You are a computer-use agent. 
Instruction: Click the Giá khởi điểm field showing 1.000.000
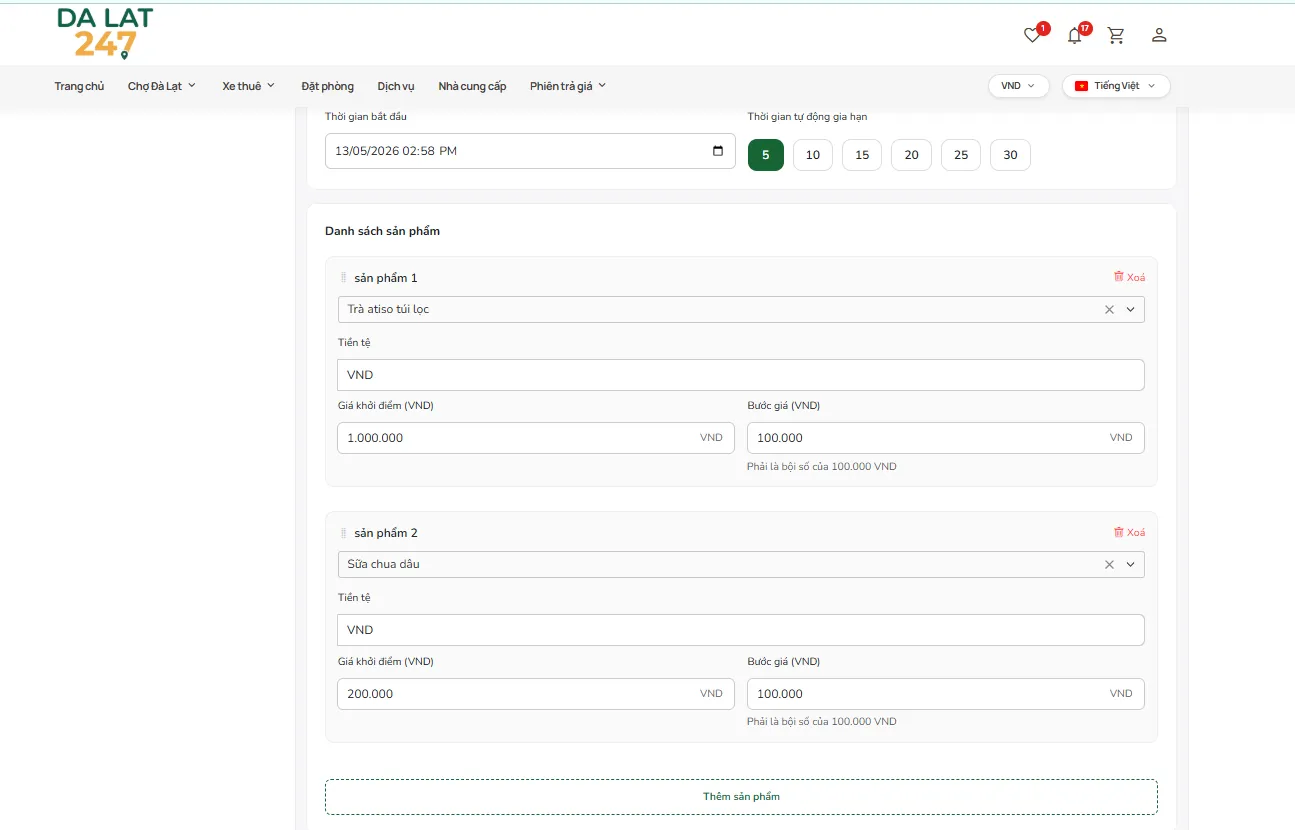tap(536, 438)
